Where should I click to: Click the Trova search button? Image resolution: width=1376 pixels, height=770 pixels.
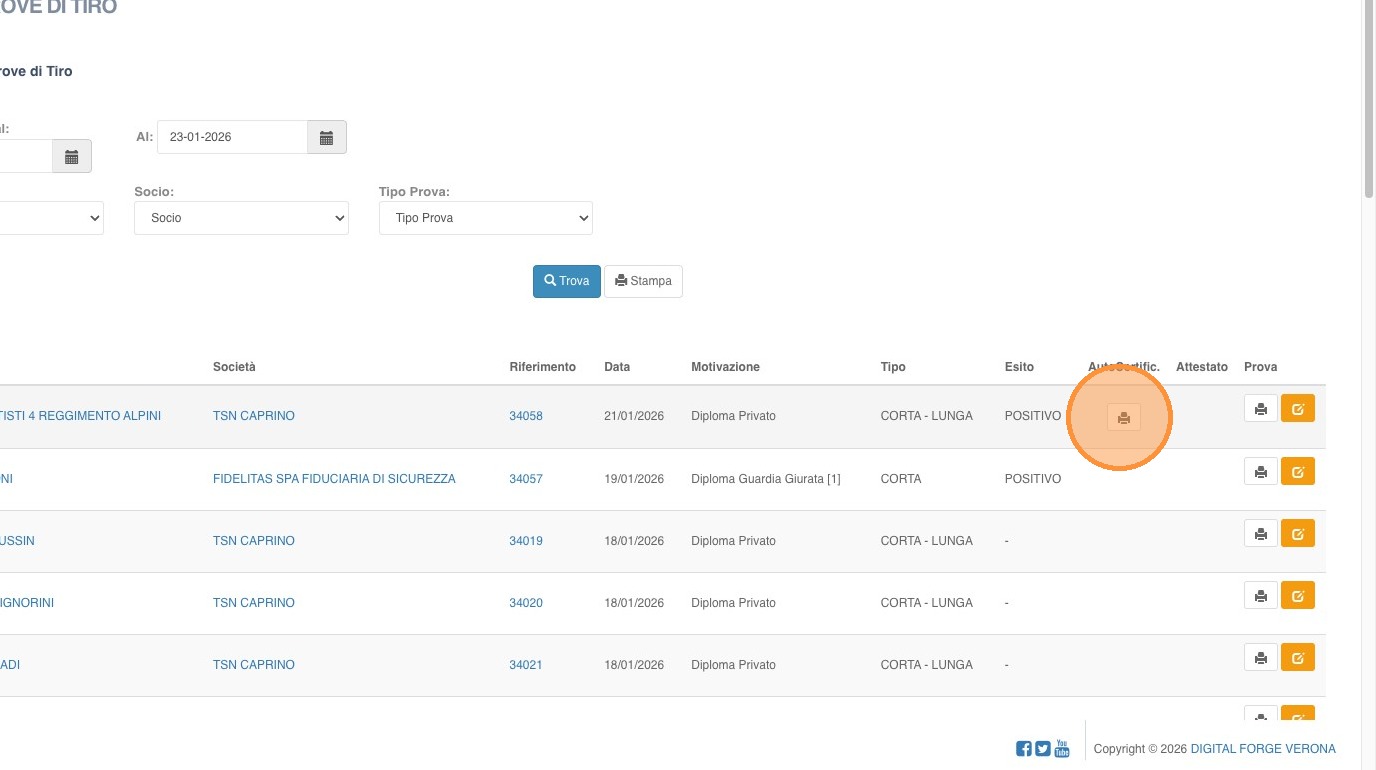pyautogui.click(x=567, y=281)
